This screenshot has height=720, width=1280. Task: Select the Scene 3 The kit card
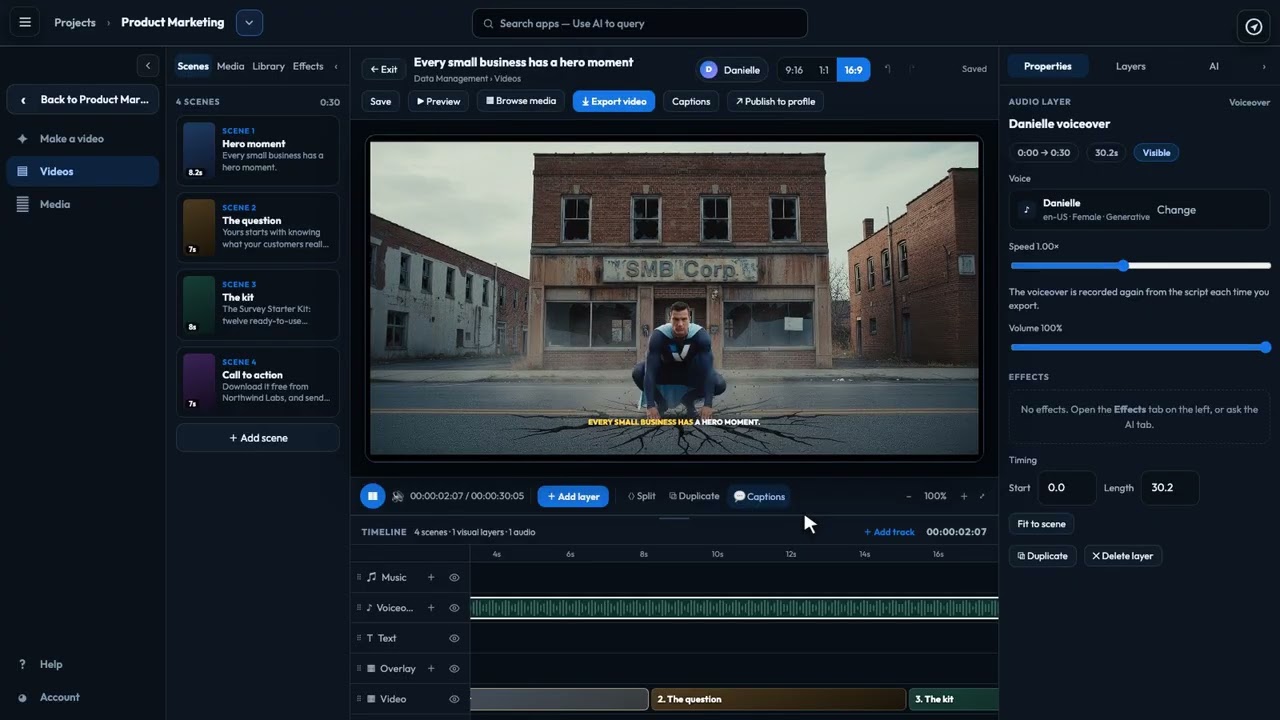[x=258, y=304]
